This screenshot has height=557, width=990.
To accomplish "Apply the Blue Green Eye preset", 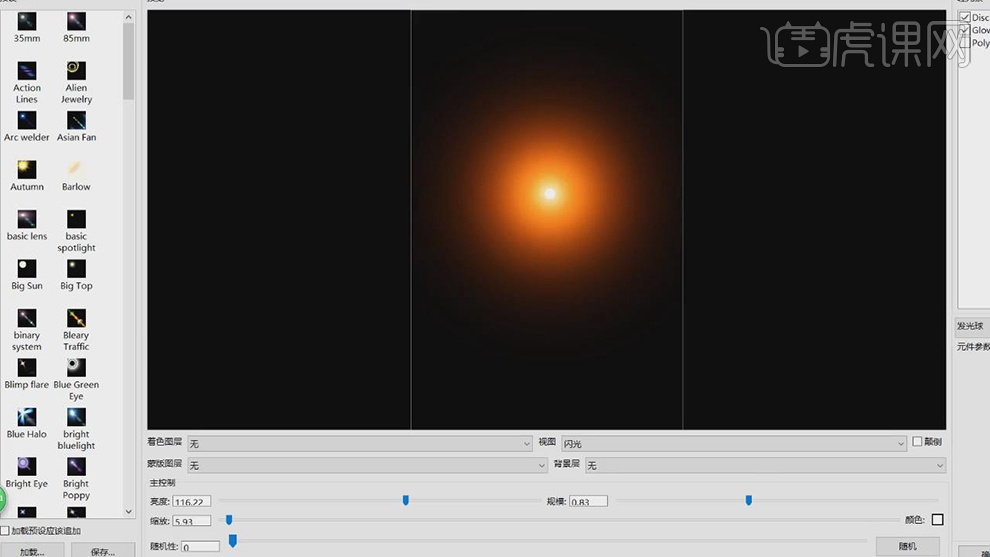I will (76, 380).
